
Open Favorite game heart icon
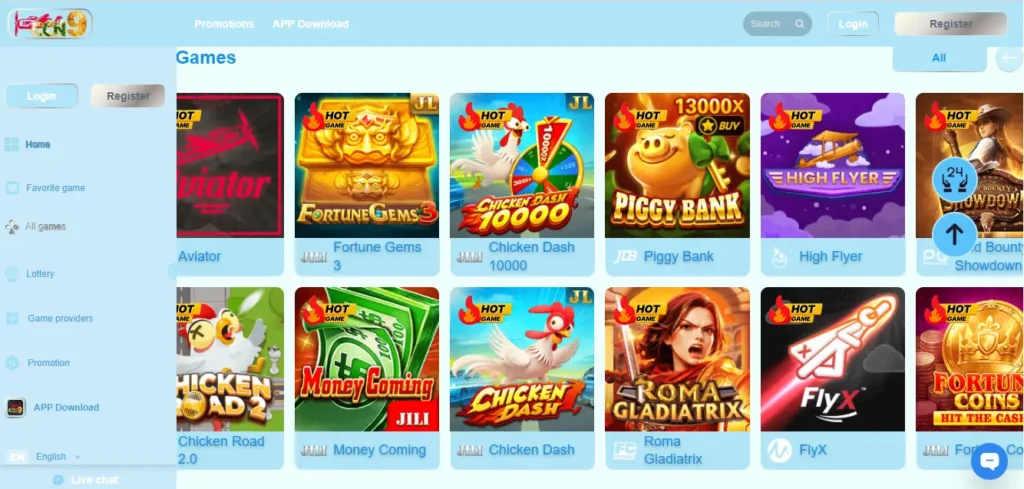(x=12, y=188)
